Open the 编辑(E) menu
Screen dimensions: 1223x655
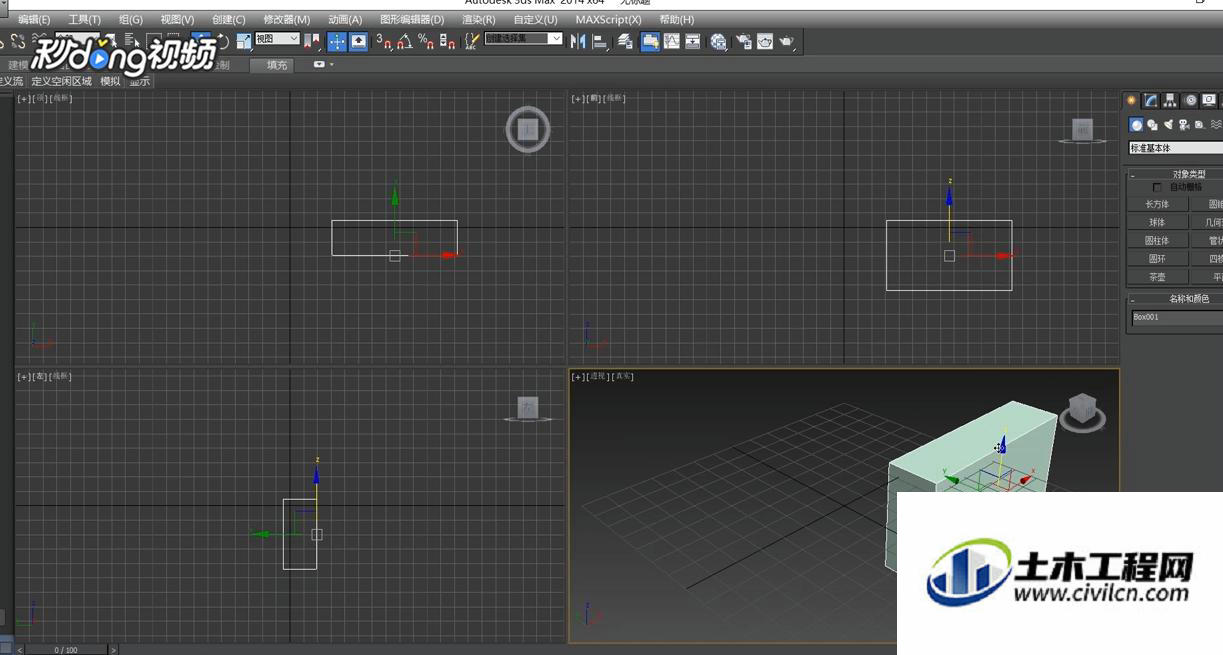coord(33,19)
